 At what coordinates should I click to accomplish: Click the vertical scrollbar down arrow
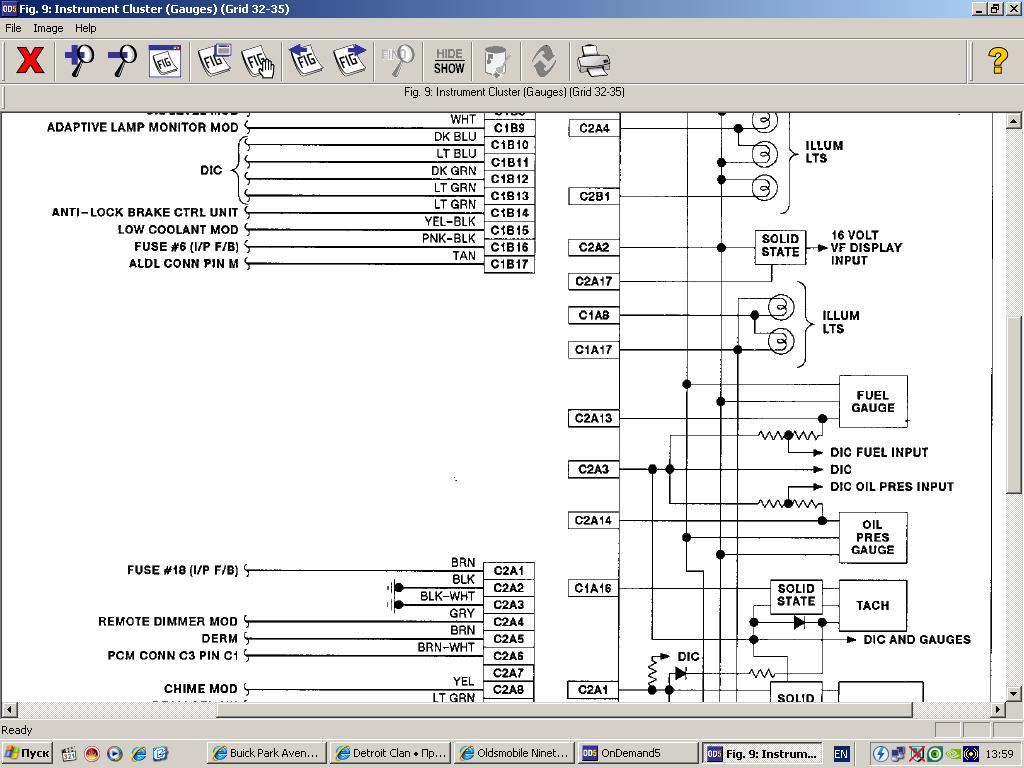pyautogui.click(x=1014, y=693)
